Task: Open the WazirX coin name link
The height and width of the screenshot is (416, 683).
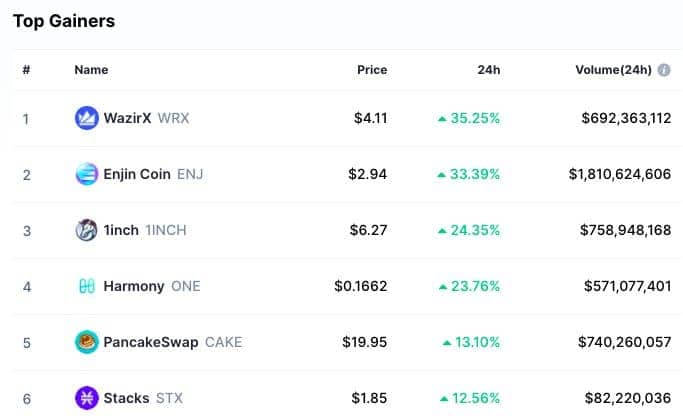Action: coord(127,118)
